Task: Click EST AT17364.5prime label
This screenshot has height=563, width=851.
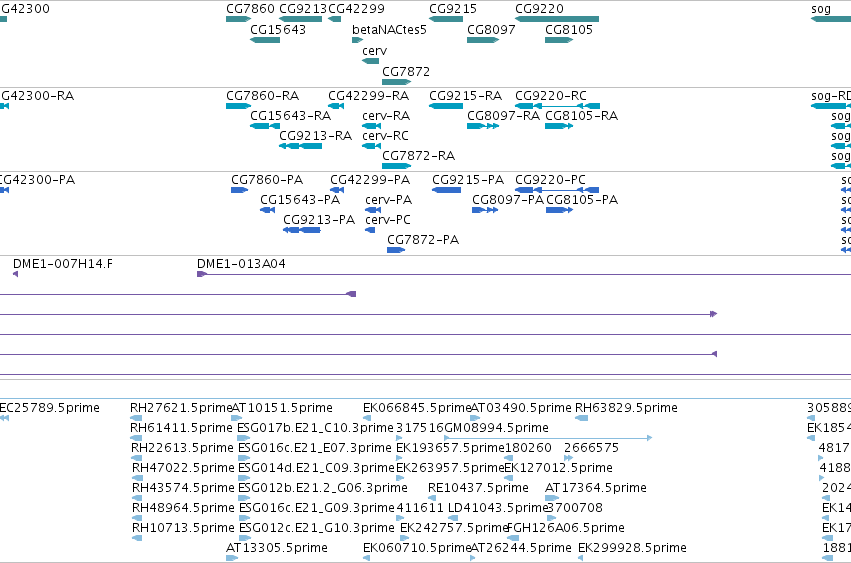Action: click(x=596, y=489)
